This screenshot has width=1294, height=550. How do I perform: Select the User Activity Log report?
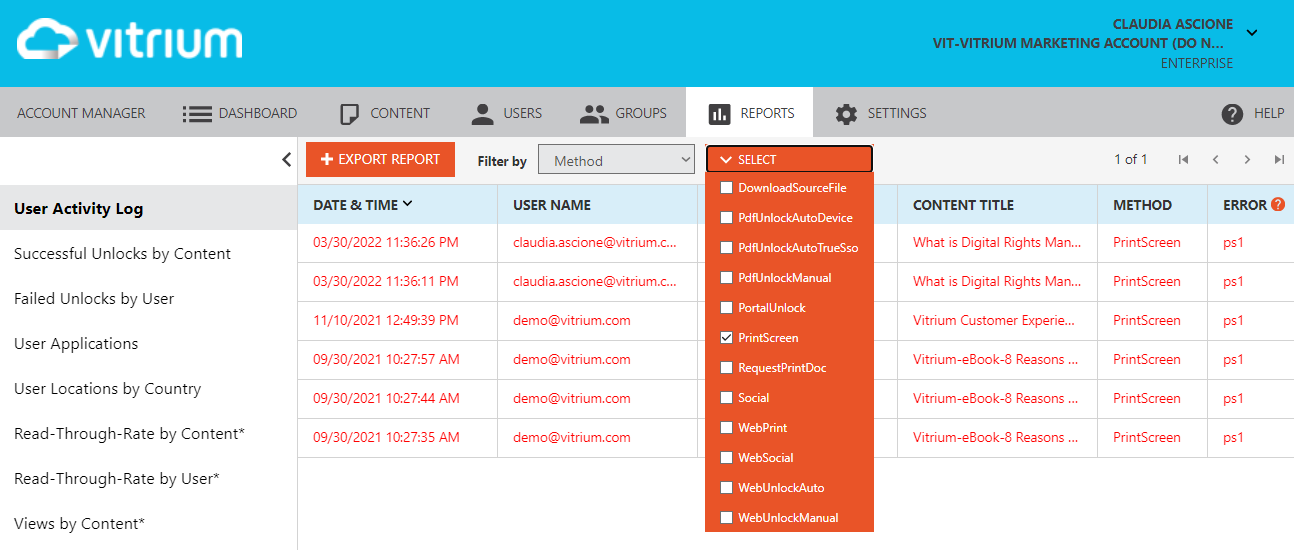point(149,209)
